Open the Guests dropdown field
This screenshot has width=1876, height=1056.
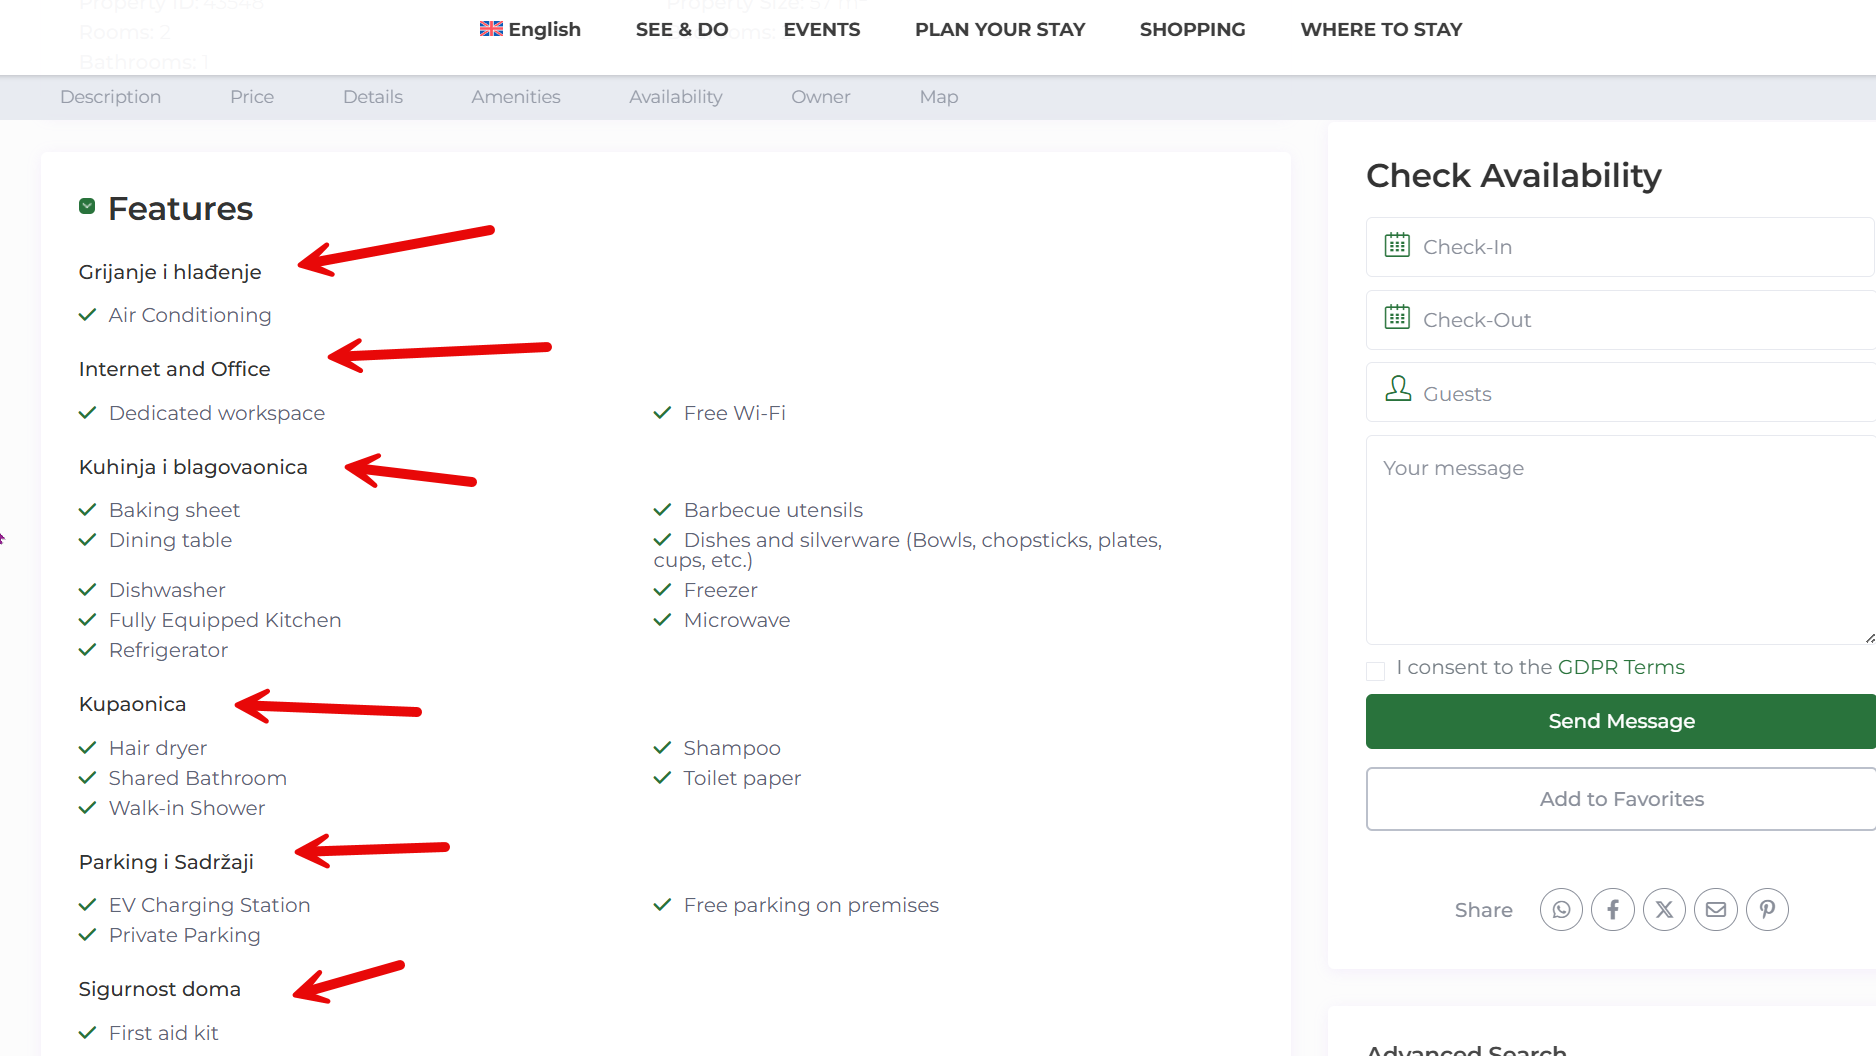tap(1620, 393)
